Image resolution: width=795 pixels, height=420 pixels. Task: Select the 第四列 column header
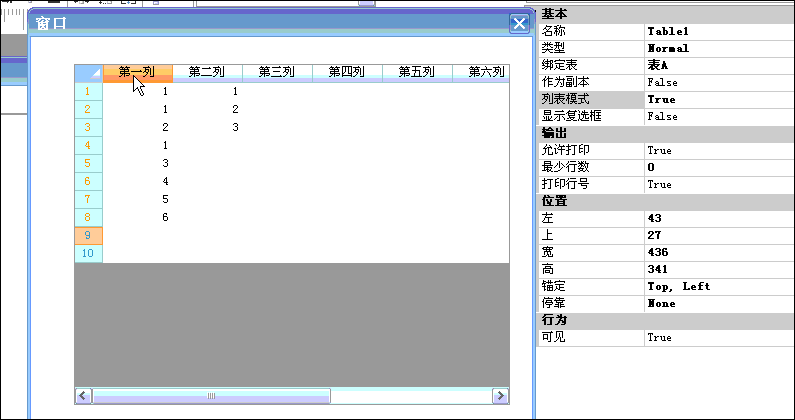coord(347,74)
